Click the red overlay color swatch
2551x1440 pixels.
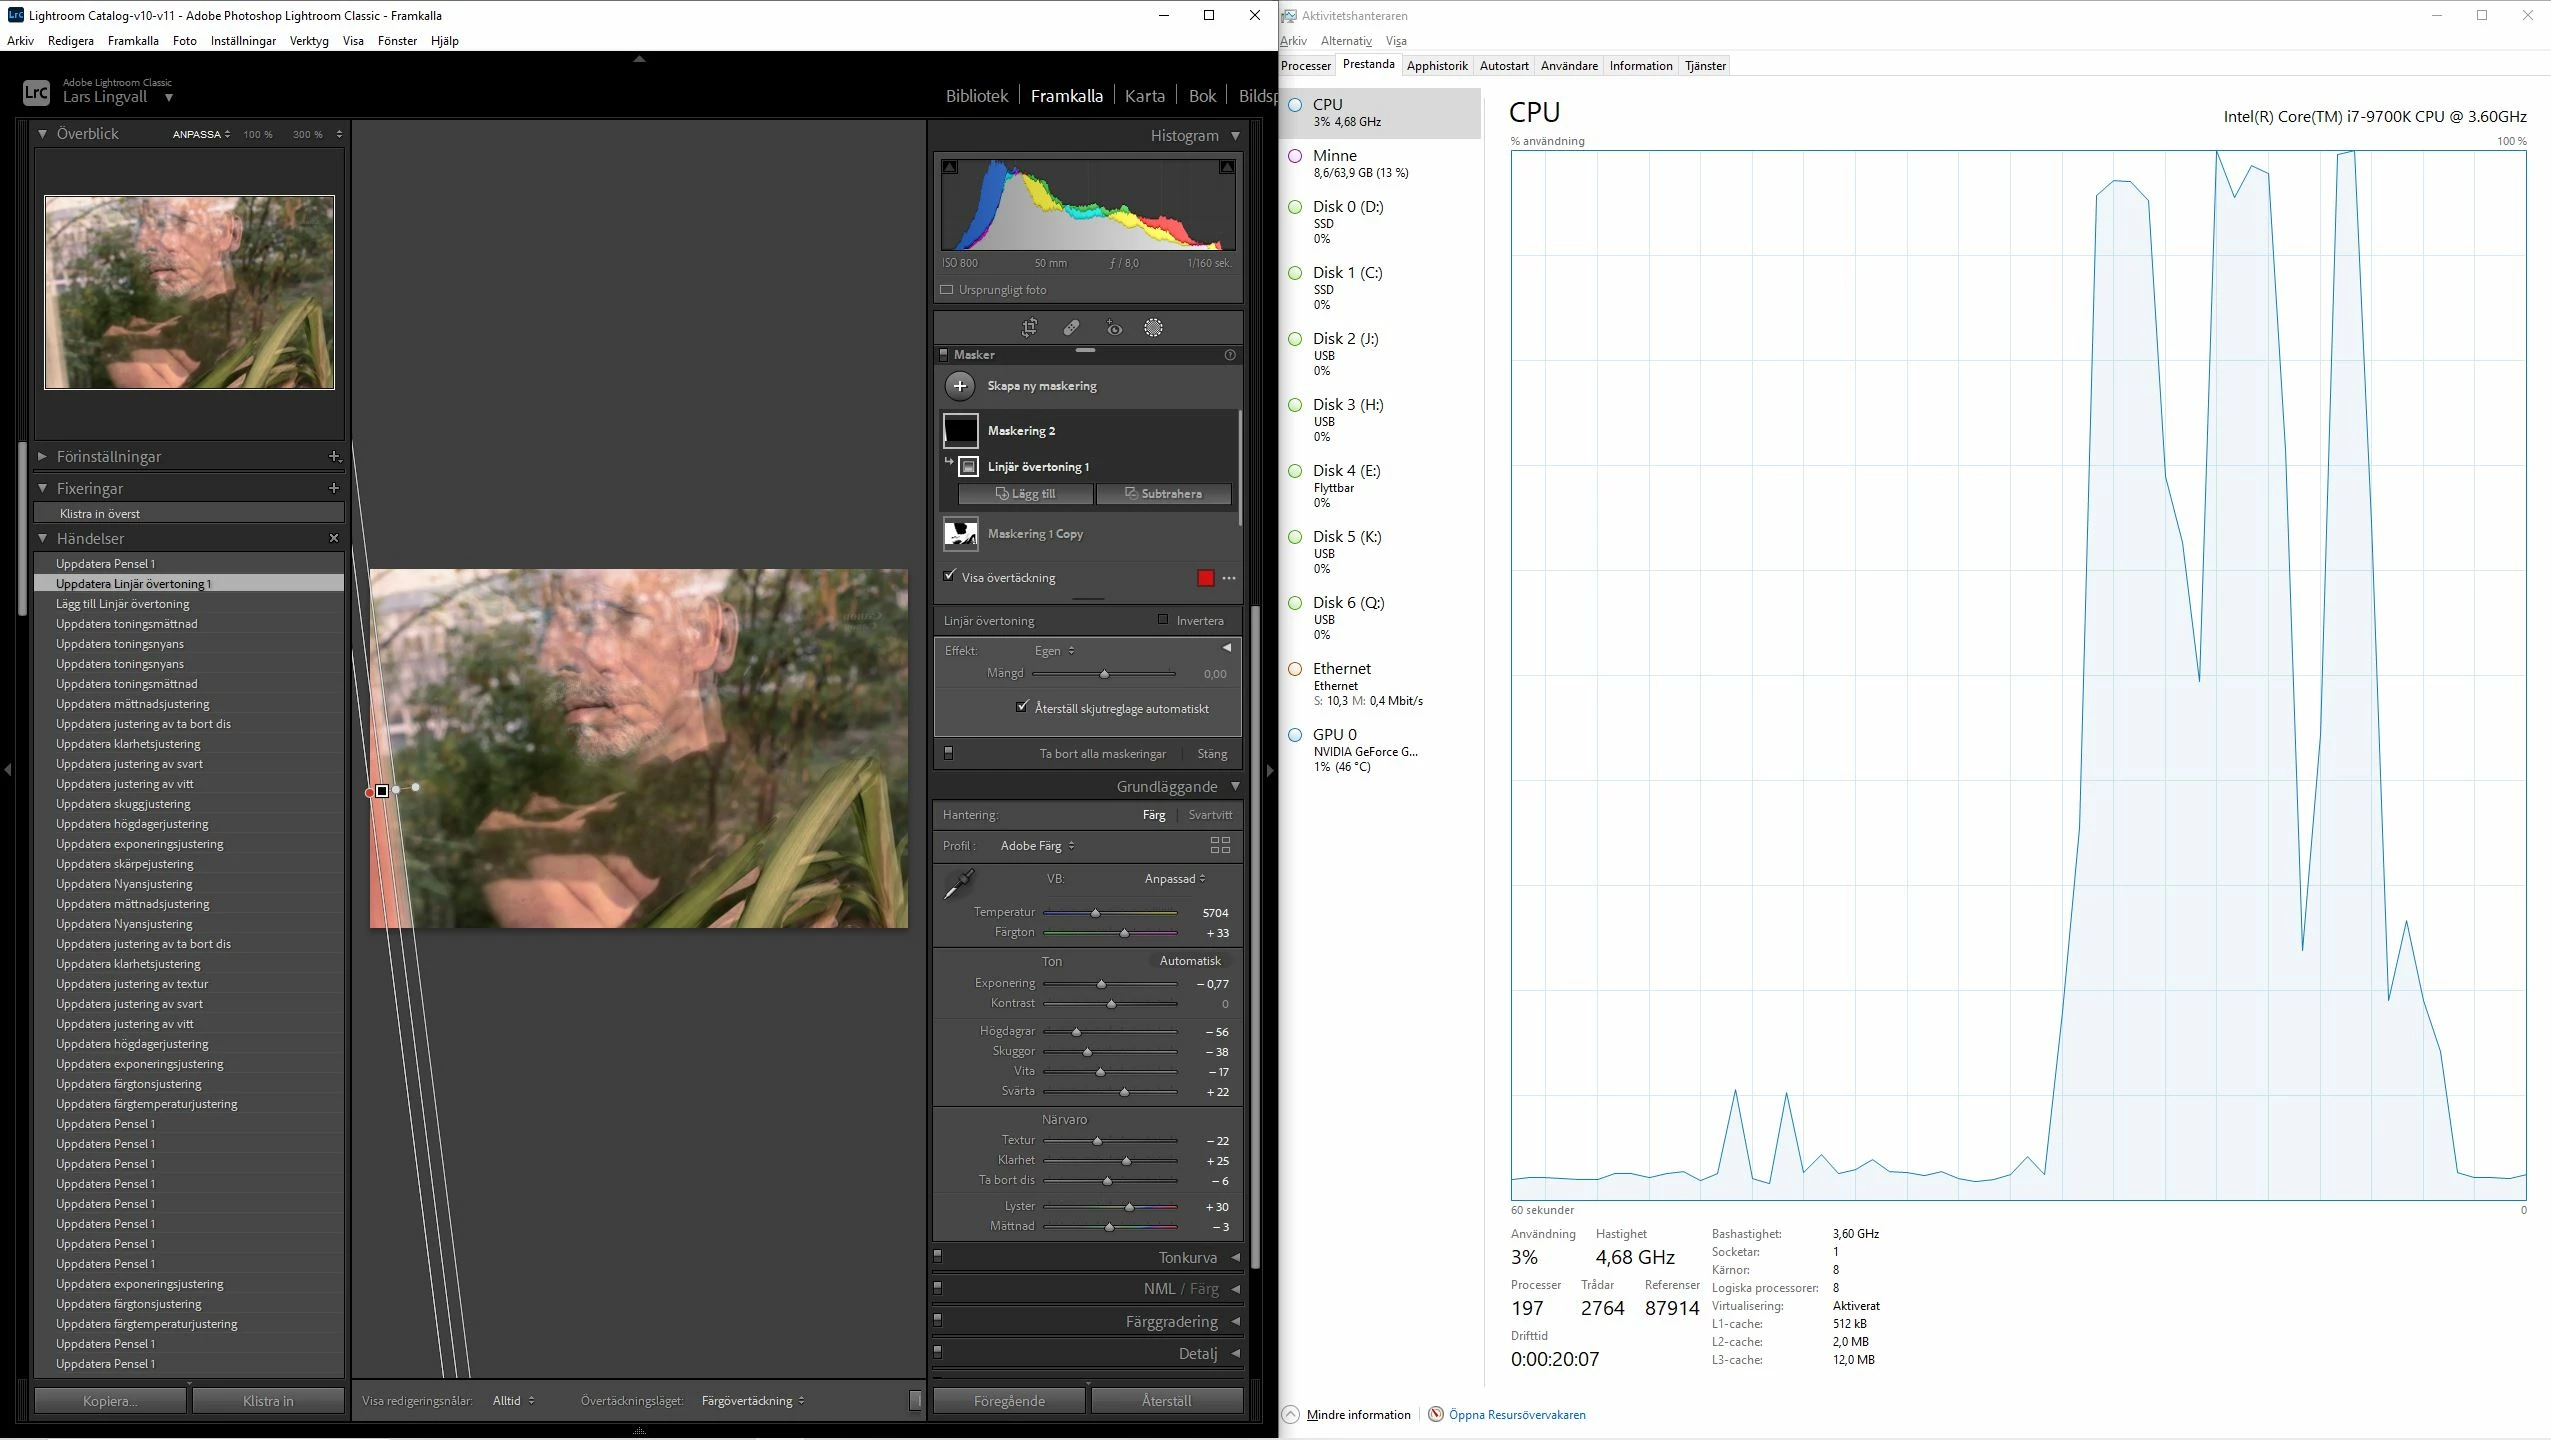tap(1205, 578)
